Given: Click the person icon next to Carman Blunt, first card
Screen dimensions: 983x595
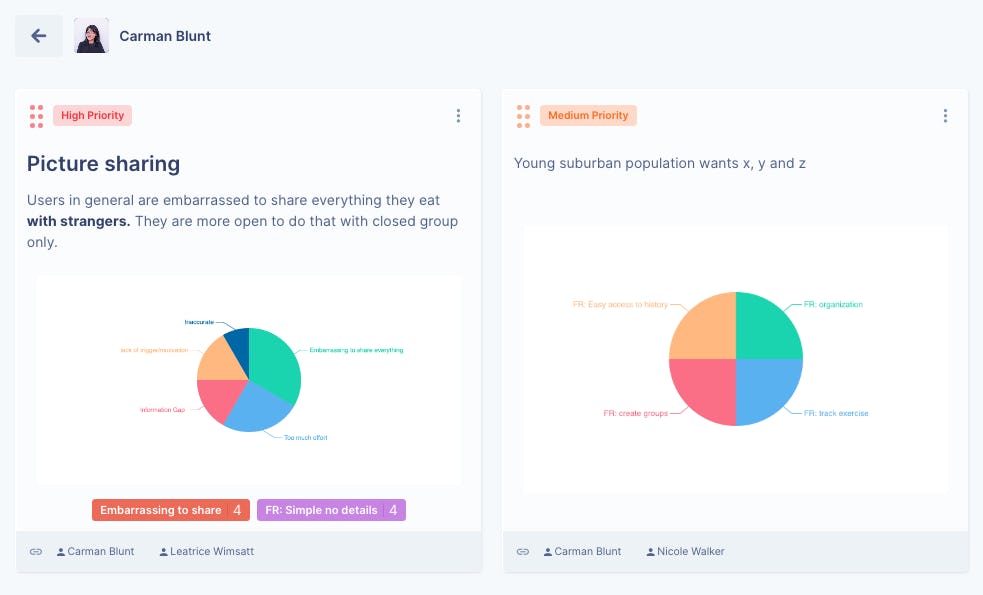Looking at the screenshot, I should coord(62,551).
